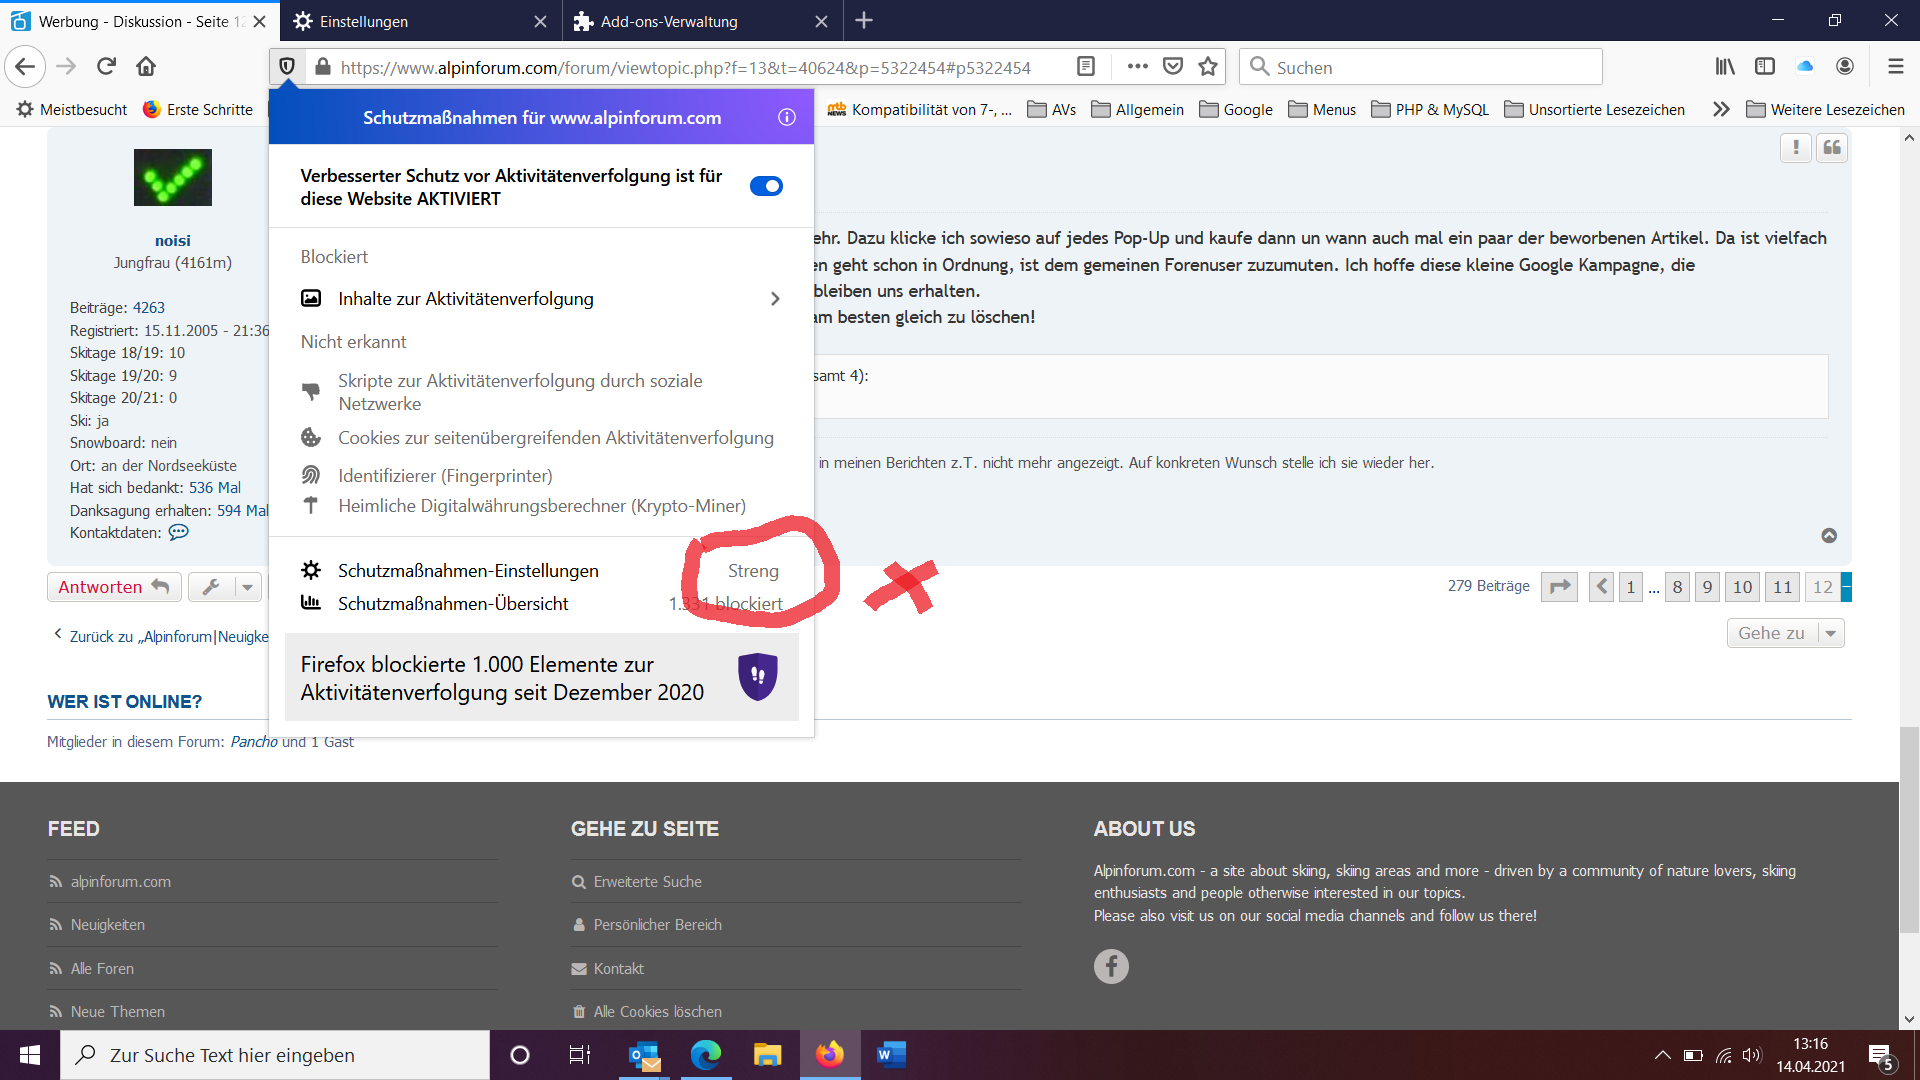Open the Facebook icon in footer

tap(1110, 966)
